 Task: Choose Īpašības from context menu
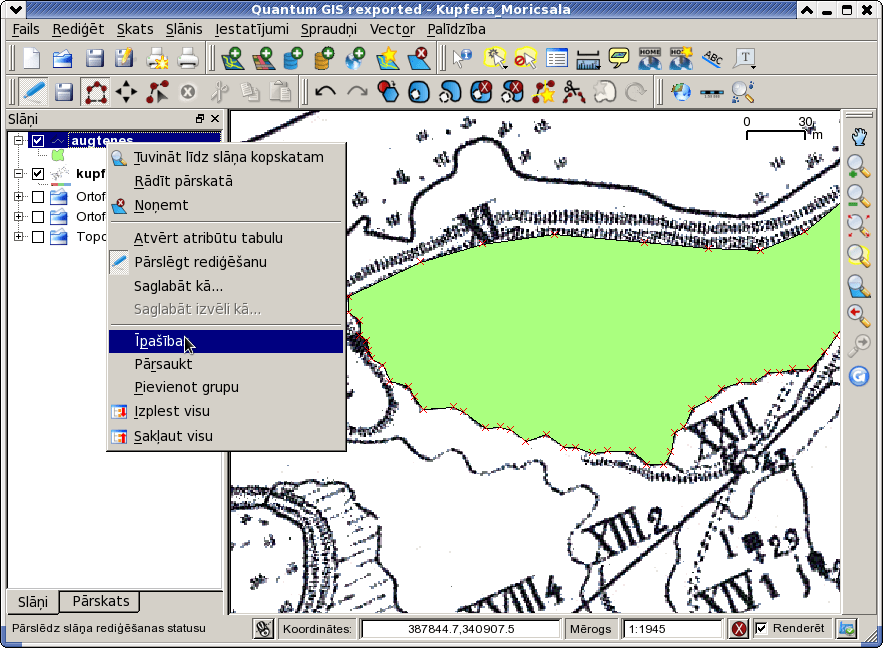226,341
